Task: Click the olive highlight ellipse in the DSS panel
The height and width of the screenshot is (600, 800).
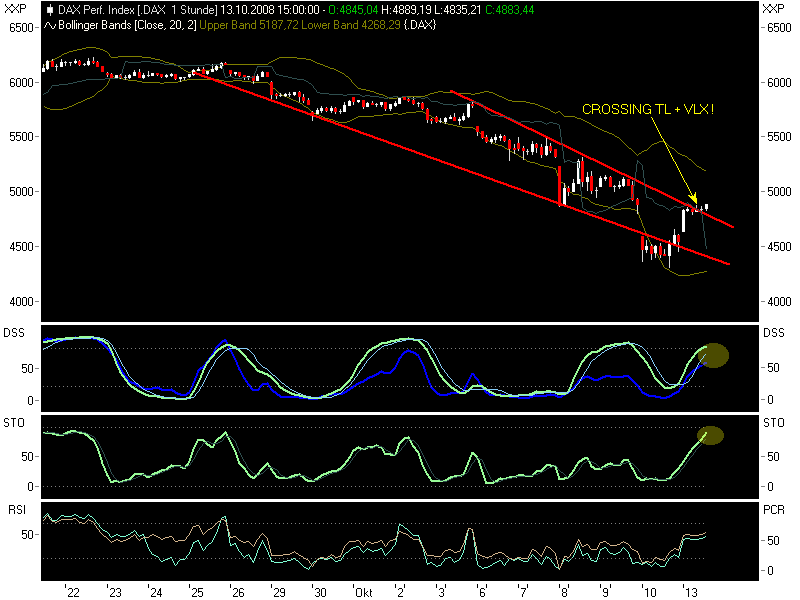Action: [x=712, y=354]
